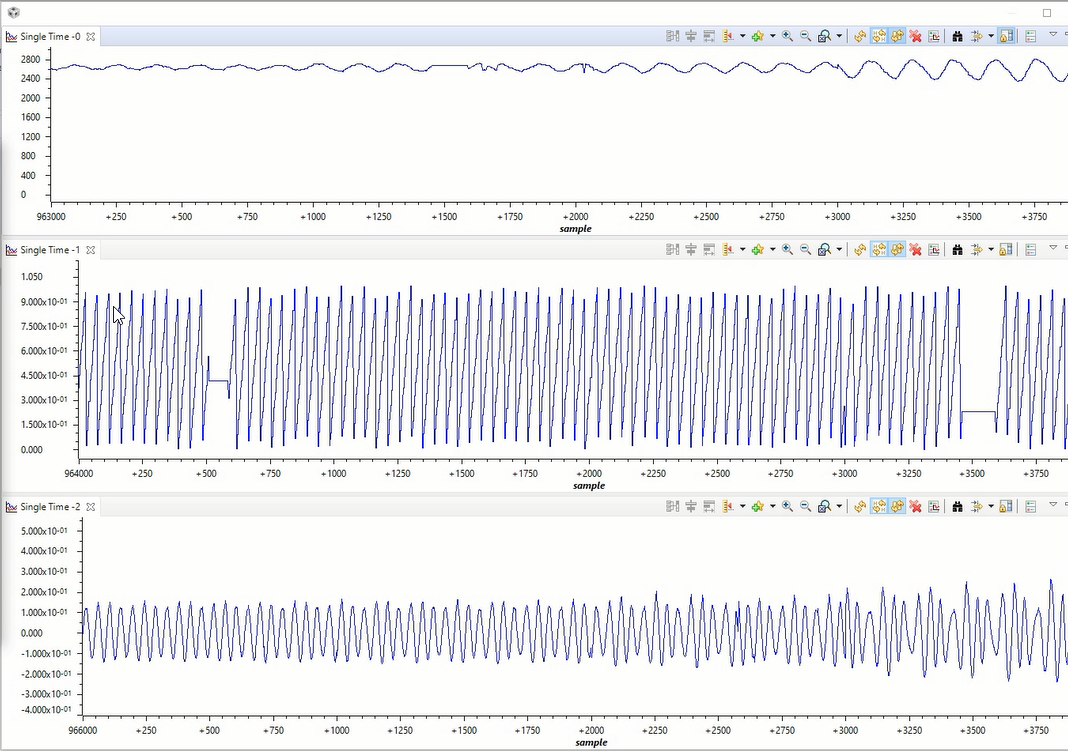Toggle H-arrows refresh mode in Single Time -2

tap(879, 507)
